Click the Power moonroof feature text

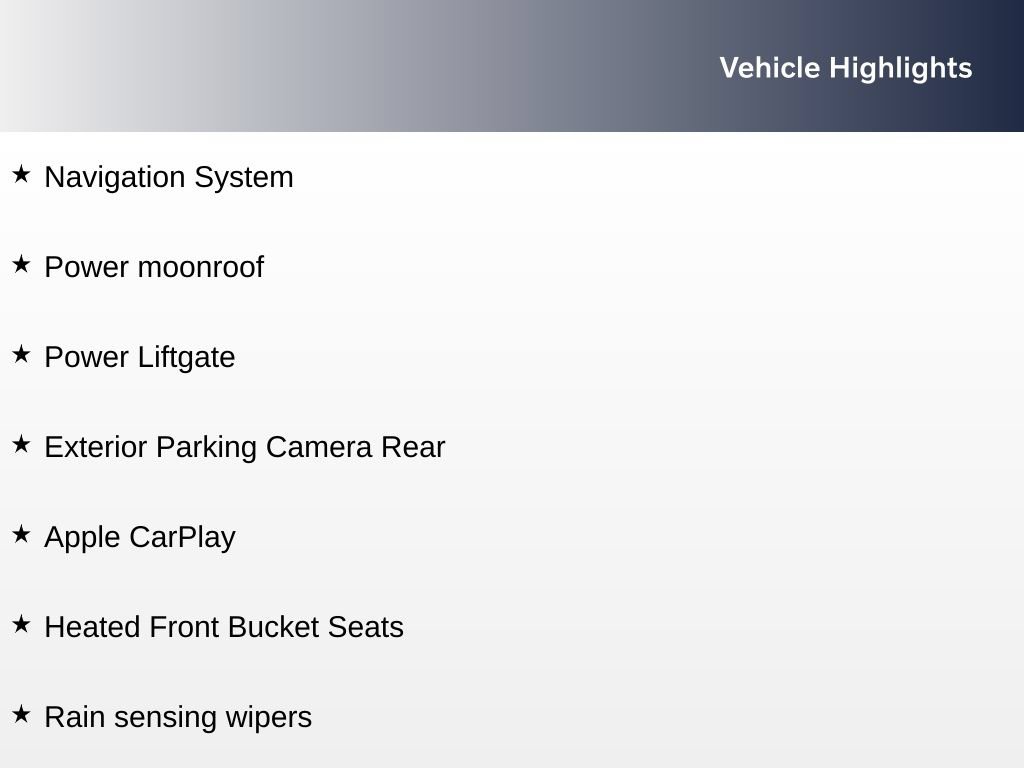click(x=154, y=267)
